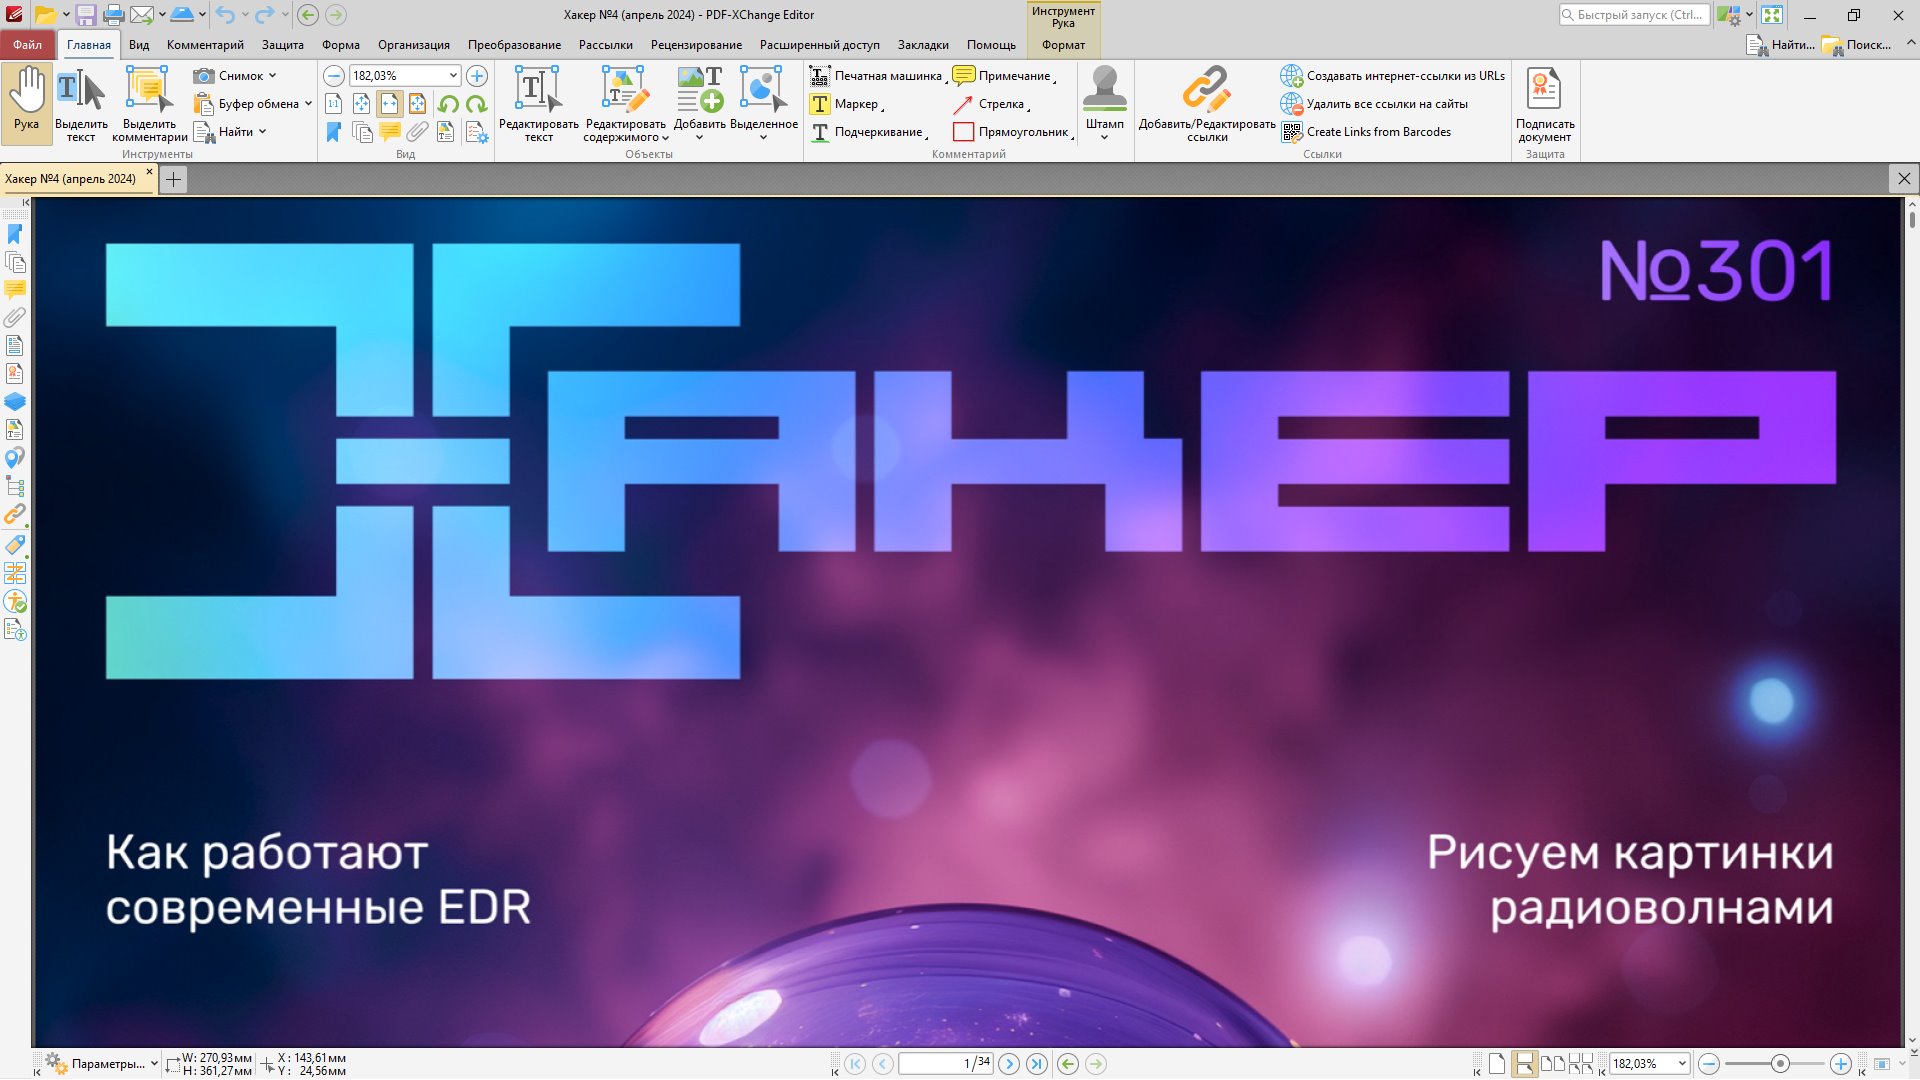
Task: Open the Комментарий ribbon tab
Action: (205, 45)
